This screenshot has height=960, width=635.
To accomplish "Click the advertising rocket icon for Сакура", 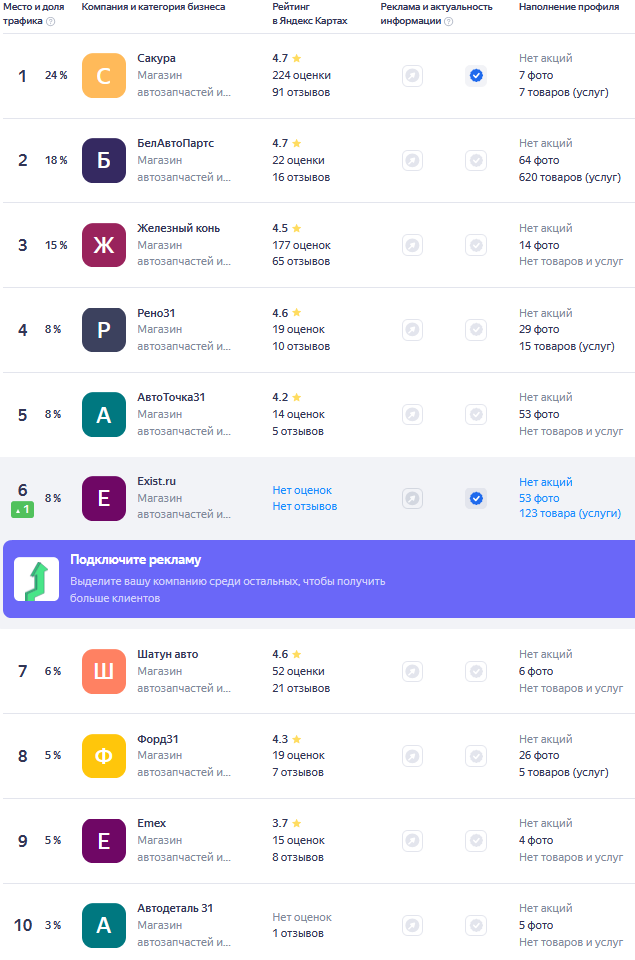I will point(413,76).
